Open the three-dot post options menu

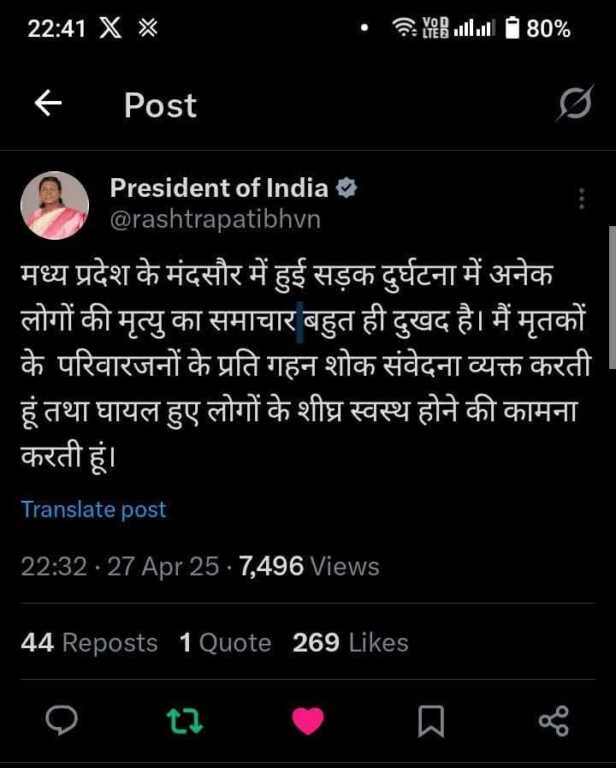(x=582, y=198)
